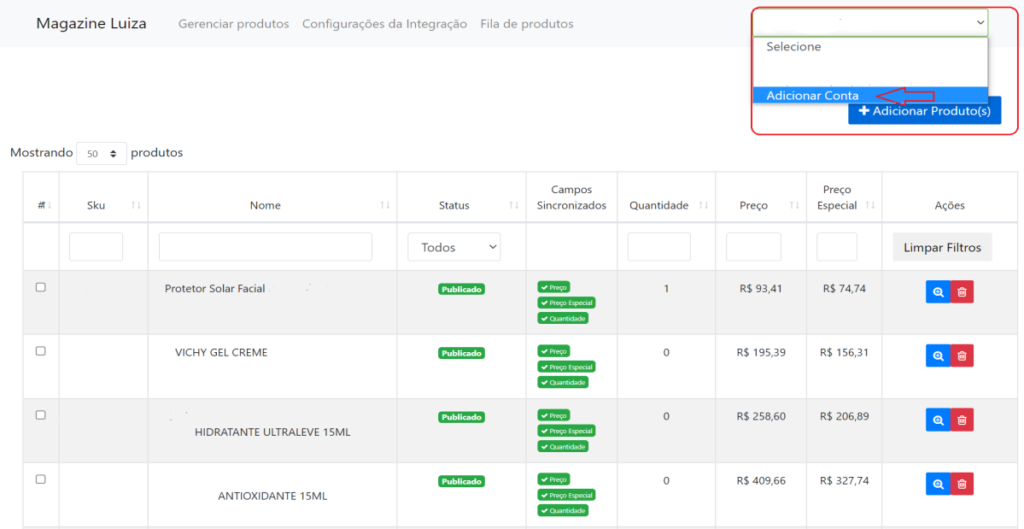Open the Status filter dropdown showing Todos
1024x529 pixels.
(x=454, y=247)
